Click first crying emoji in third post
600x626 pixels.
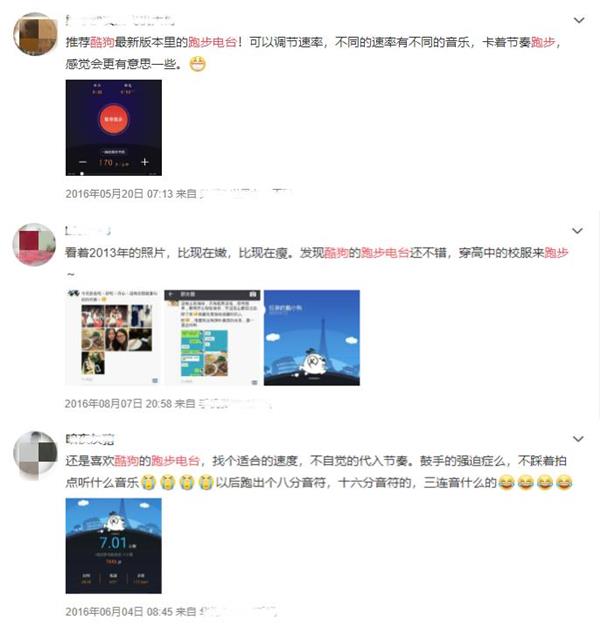pos(149,482)
